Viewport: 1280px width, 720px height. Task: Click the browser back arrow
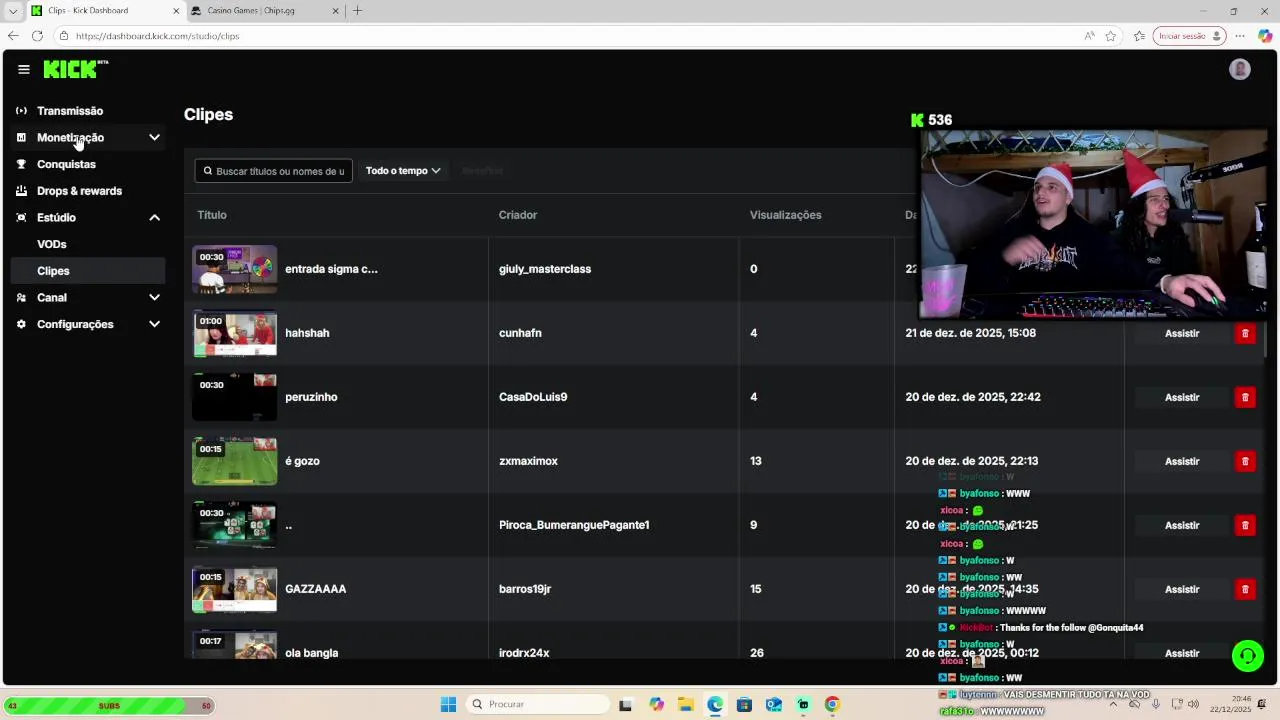coord(13,36)
